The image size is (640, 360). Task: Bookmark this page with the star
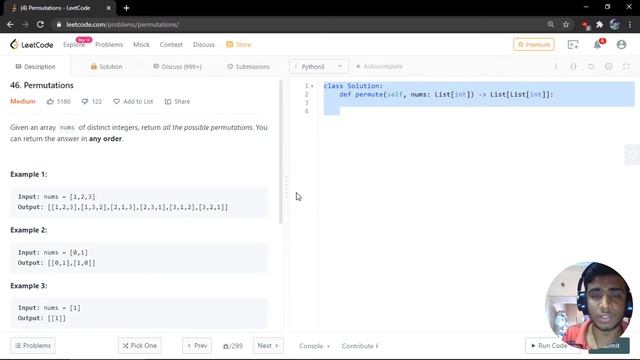coord(566,24)
